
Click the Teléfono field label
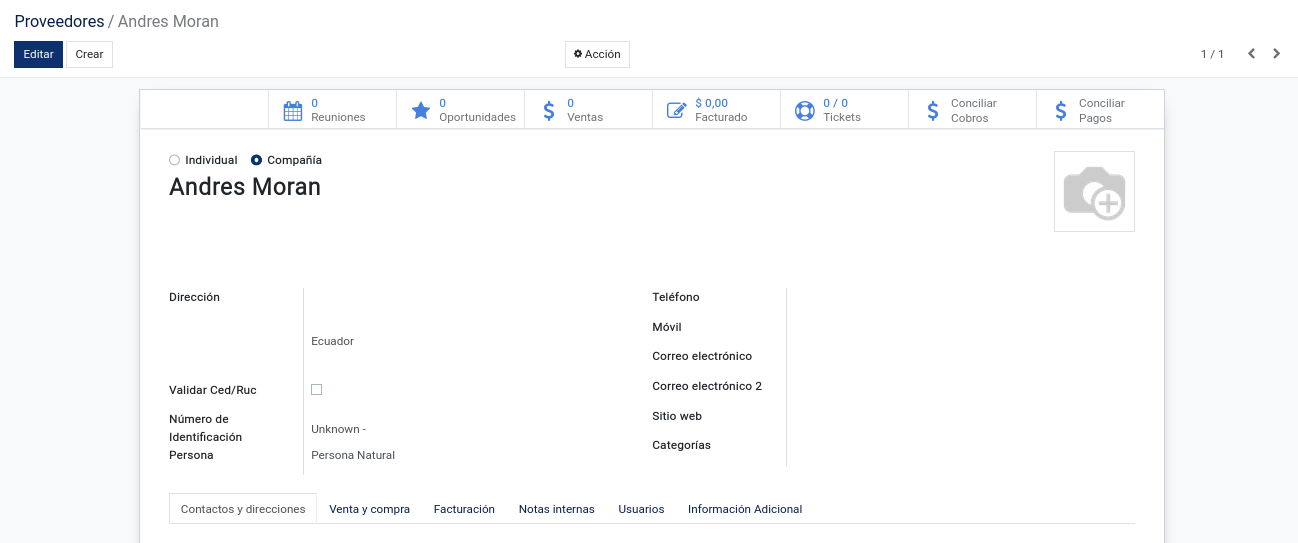pyautogui.click(x=676, y=297)
